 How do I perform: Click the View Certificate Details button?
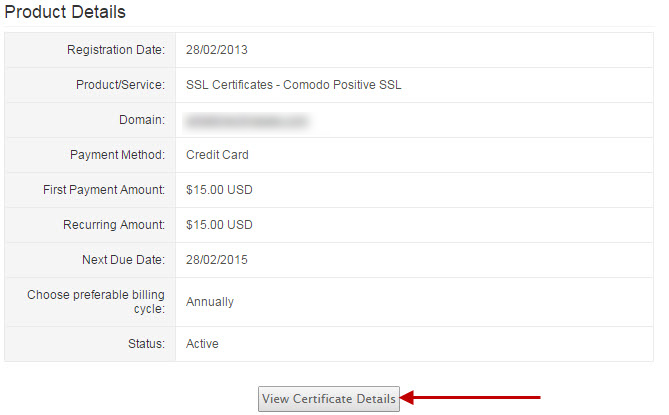[329, 399]
